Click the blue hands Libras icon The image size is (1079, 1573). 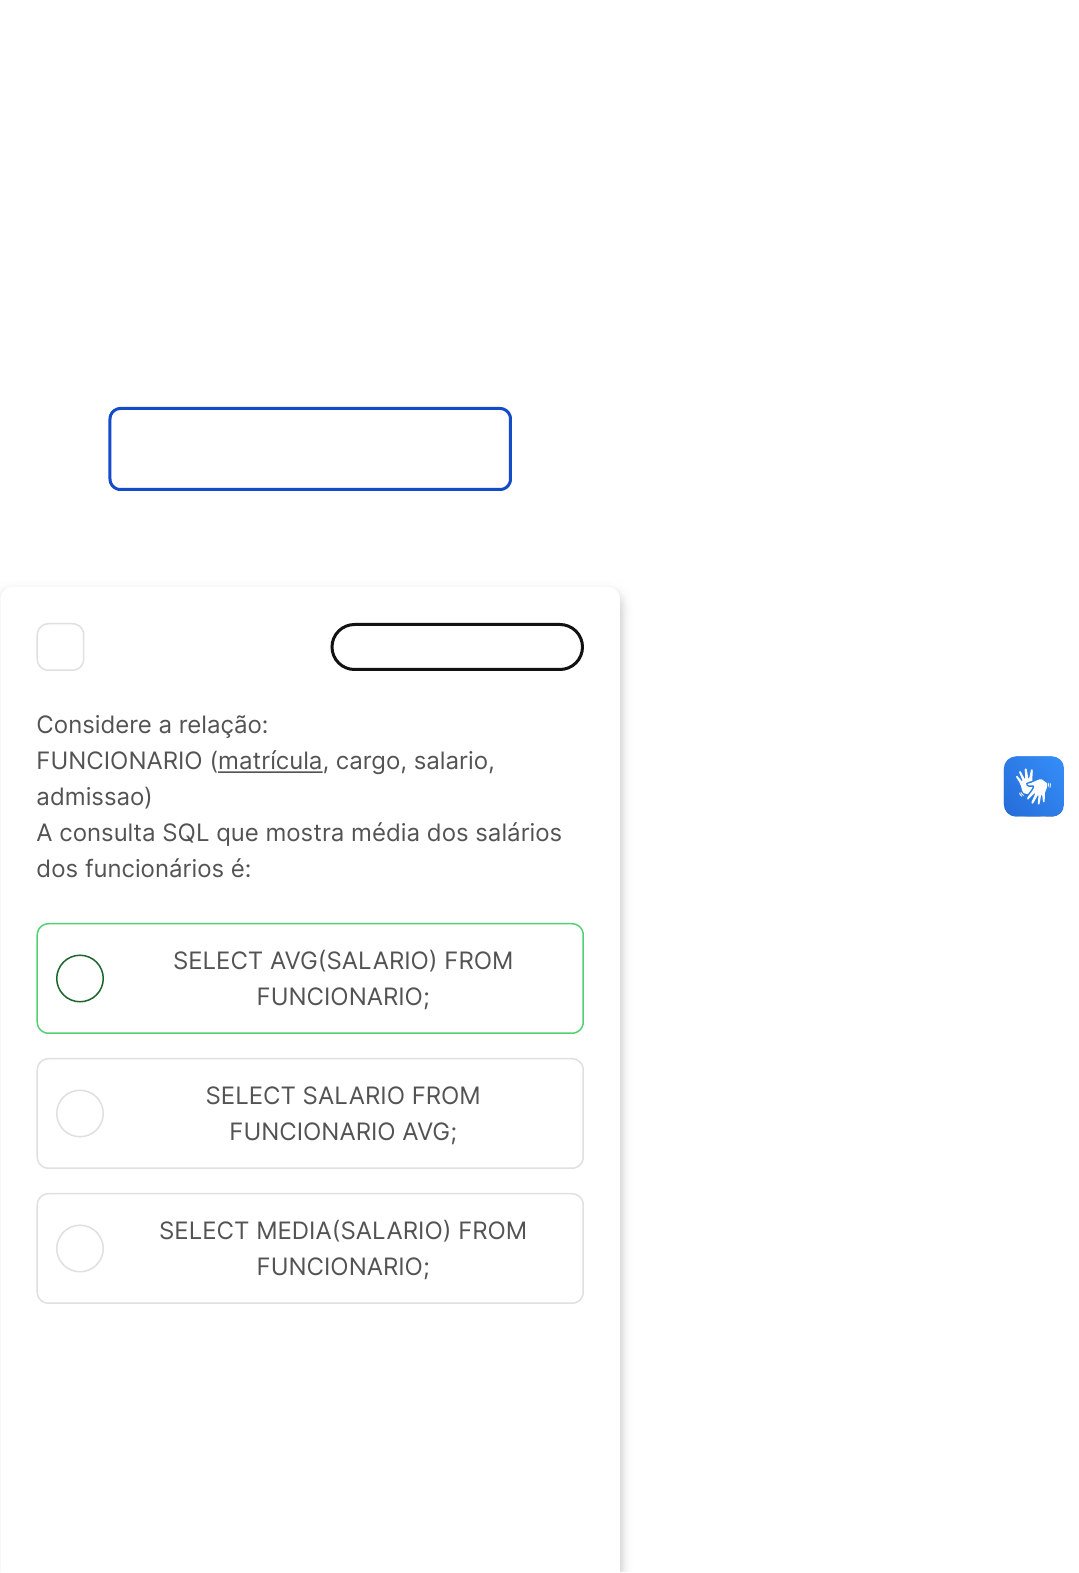pyautogui.click(x=1033, y=786)
